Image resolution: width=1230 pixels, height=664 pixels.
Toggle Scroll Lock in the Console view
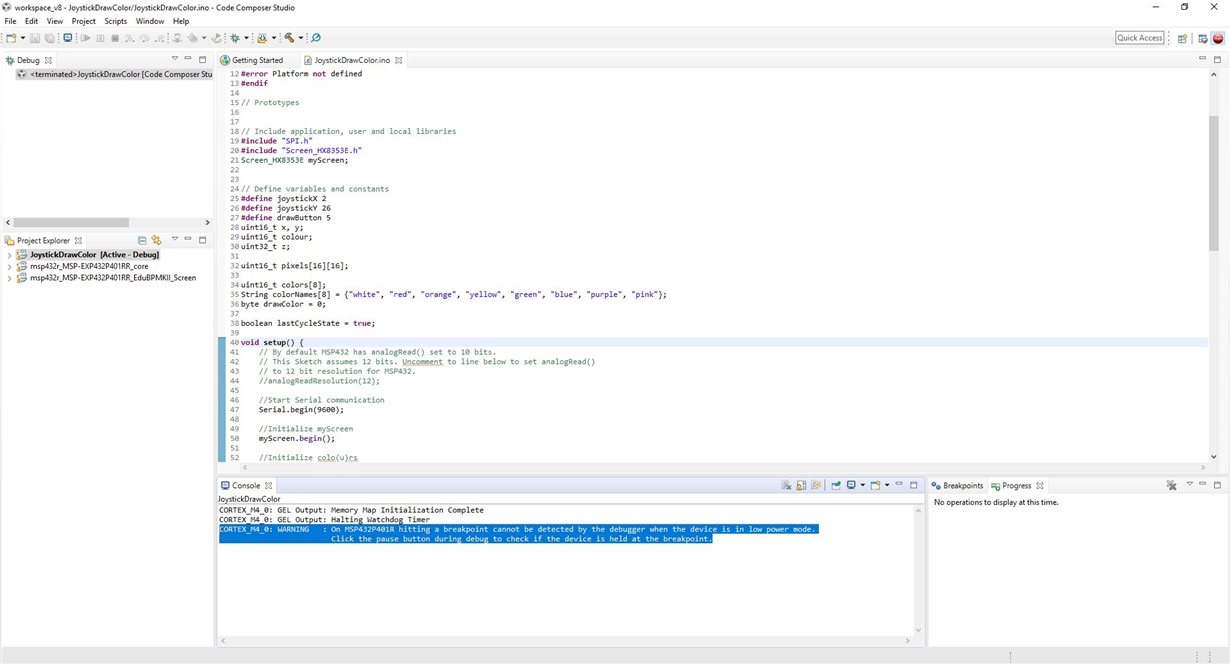[x=800, y=485]
